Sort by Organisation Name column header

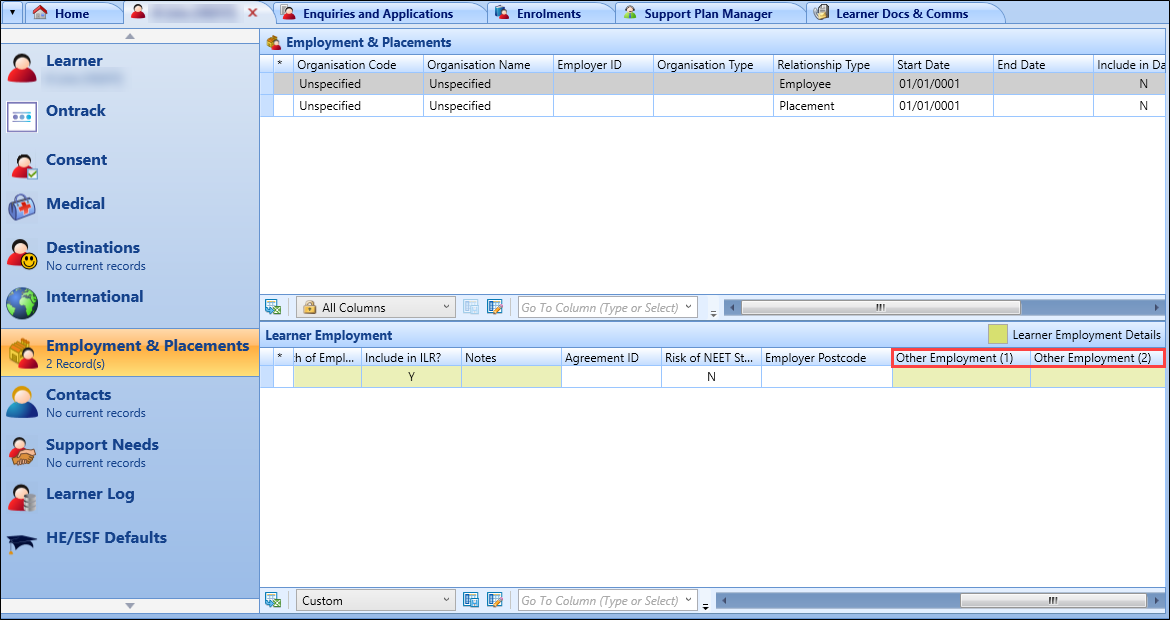pos(488,65)
